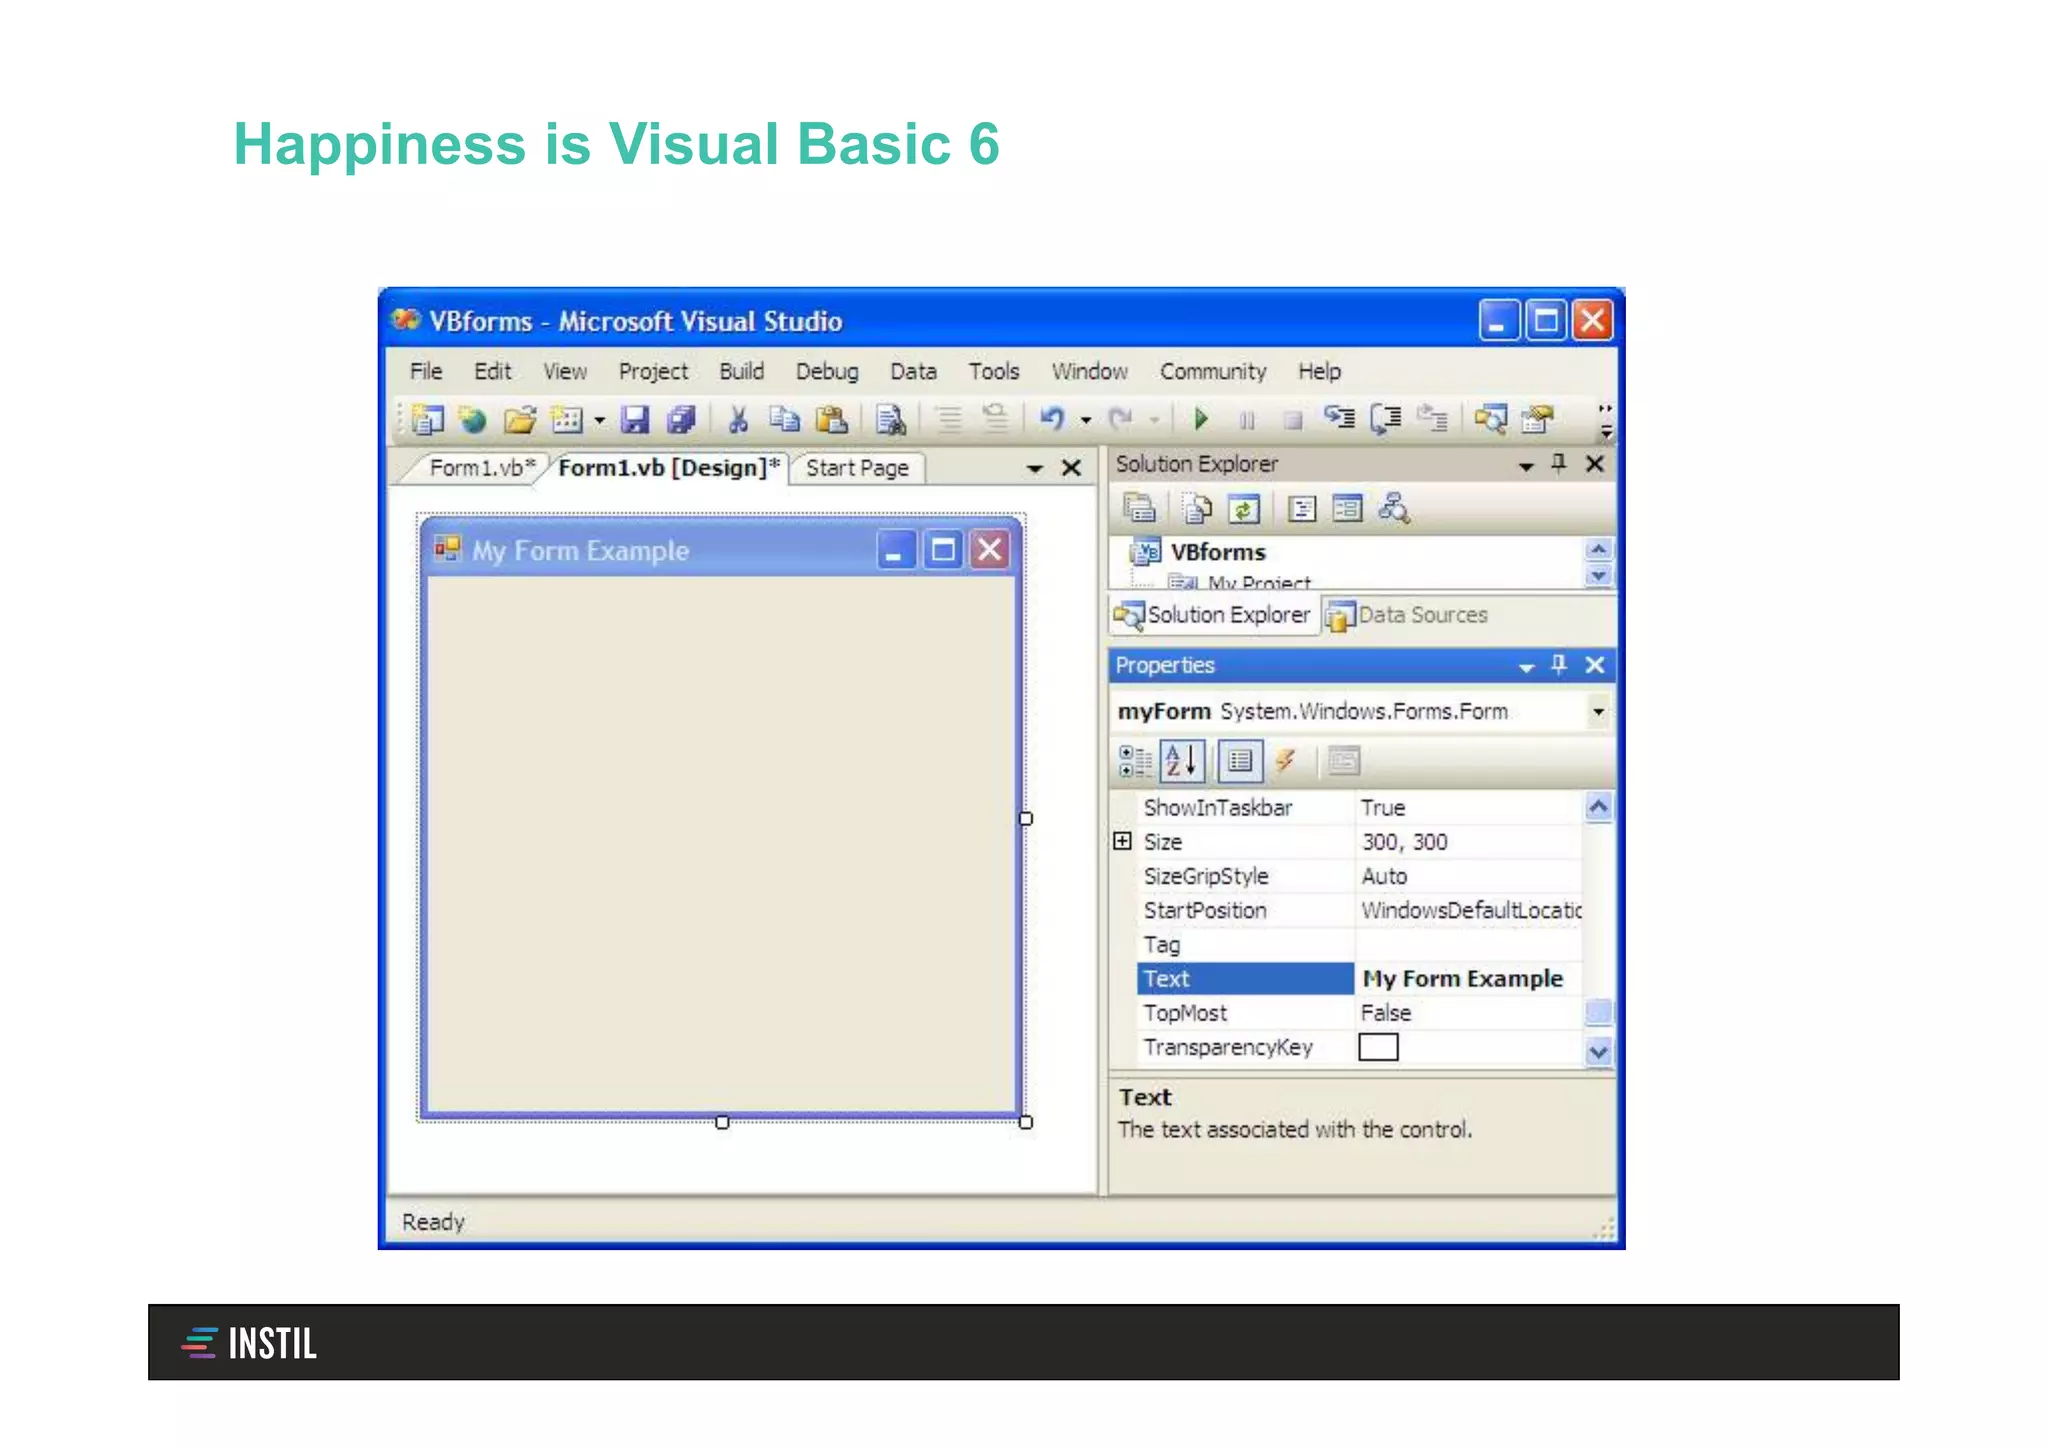Image resolution: width=2048 pixels, height=1447 pixels.
Task: Open Solution Explorer window position dropdown
Action: tap(1526, 466)
